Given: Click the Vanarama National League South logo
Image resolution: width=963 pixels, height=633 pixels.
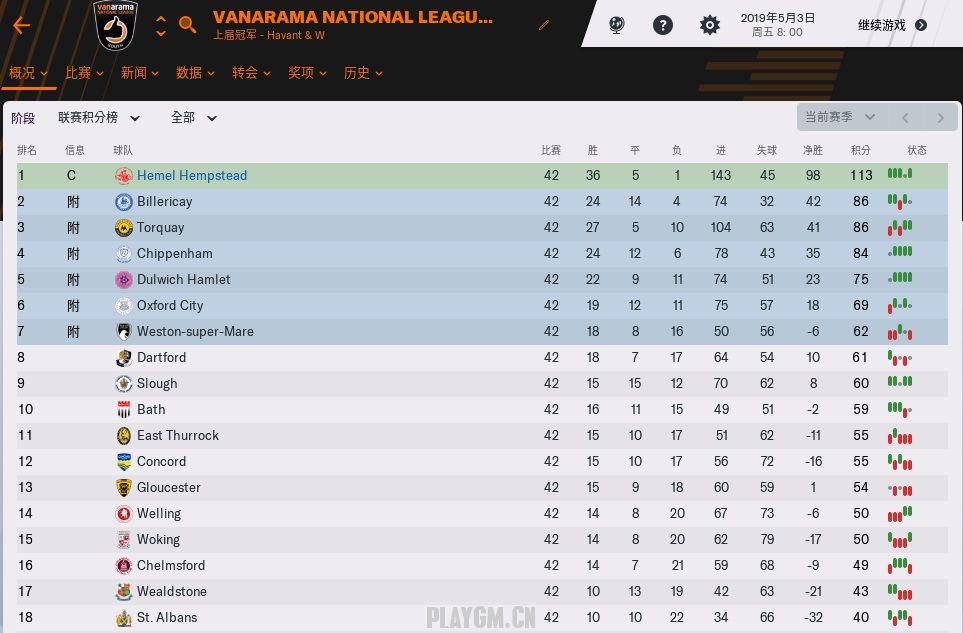Looking at the screenshot, I should coord(115,25).
